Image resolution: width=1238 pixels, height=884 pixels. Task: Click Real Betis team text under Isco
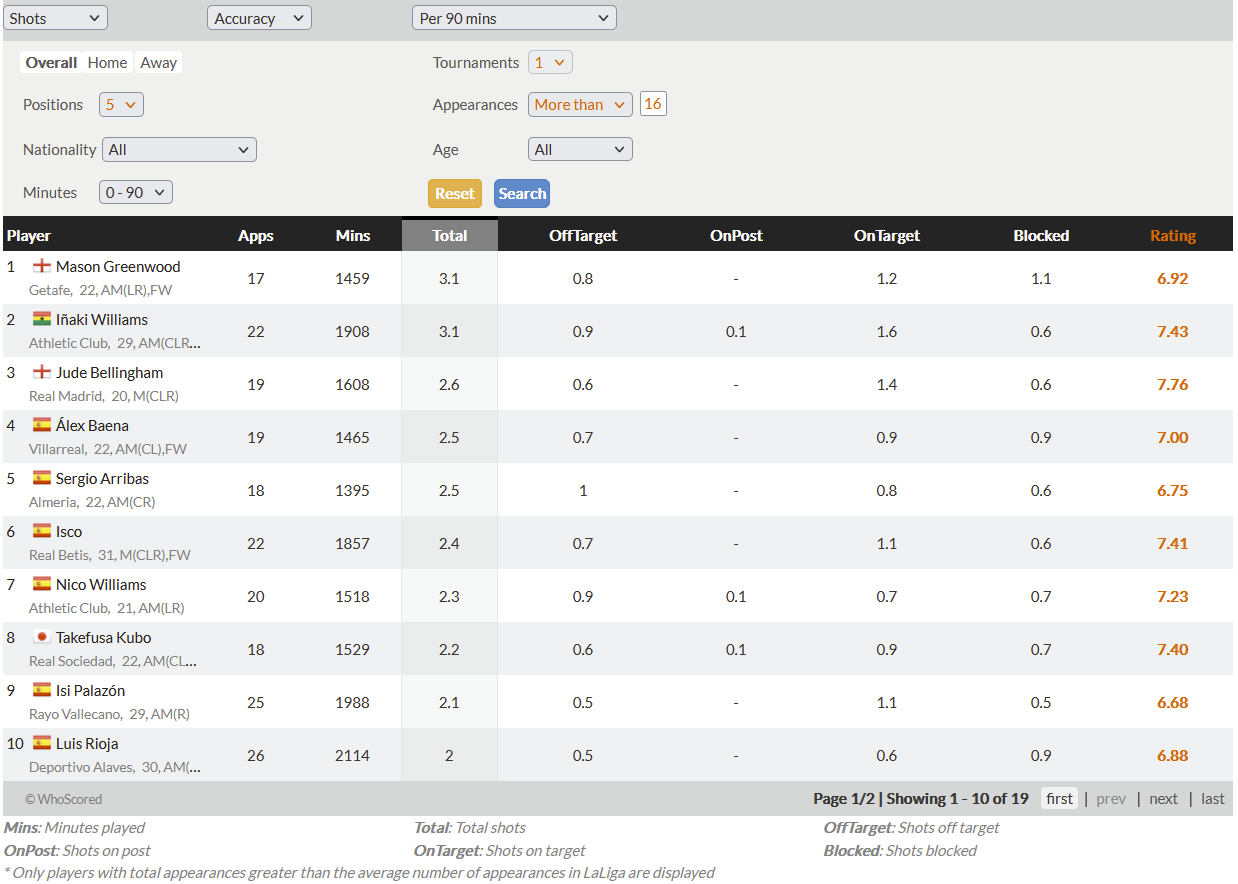(59, 555)
